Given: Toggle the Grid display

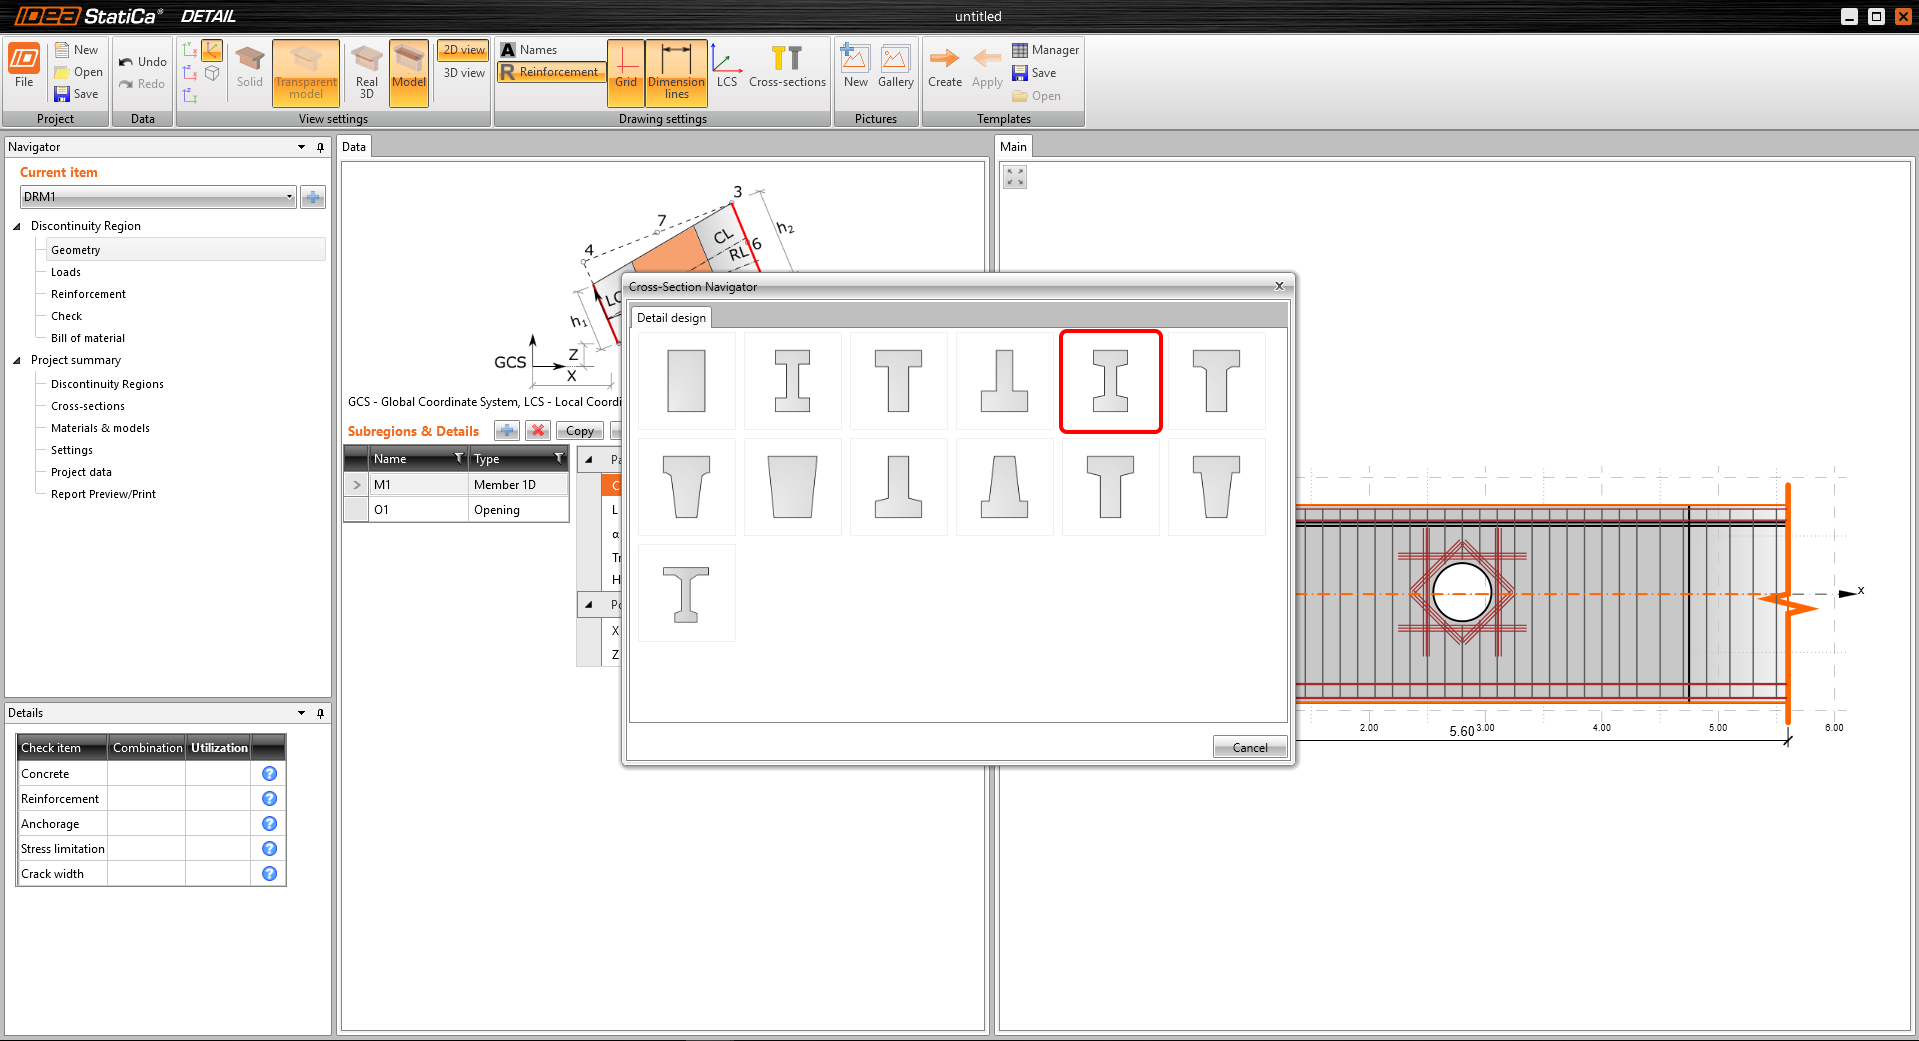Looking at the screenshot, I should pos(626,73).
